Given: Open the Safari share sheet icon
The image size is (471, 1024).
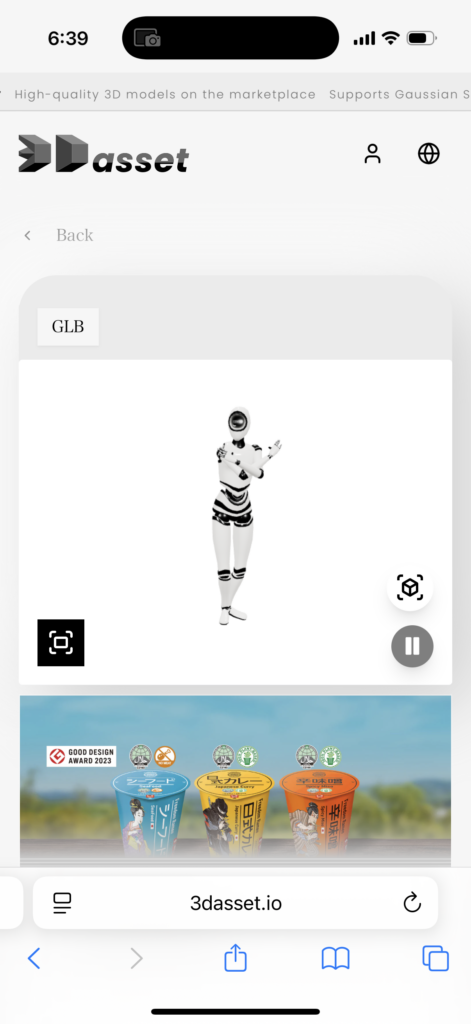Looking at the screenshot, I should click(235, 957).
